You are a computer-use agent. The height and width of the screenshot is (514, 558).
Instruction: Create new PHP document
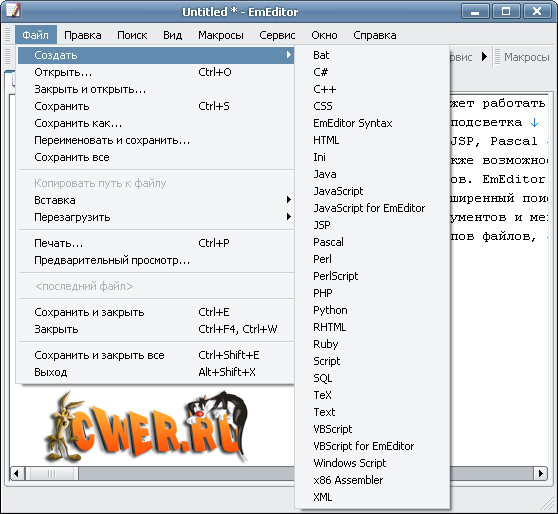pyautogui.click(x=372, y=293)
